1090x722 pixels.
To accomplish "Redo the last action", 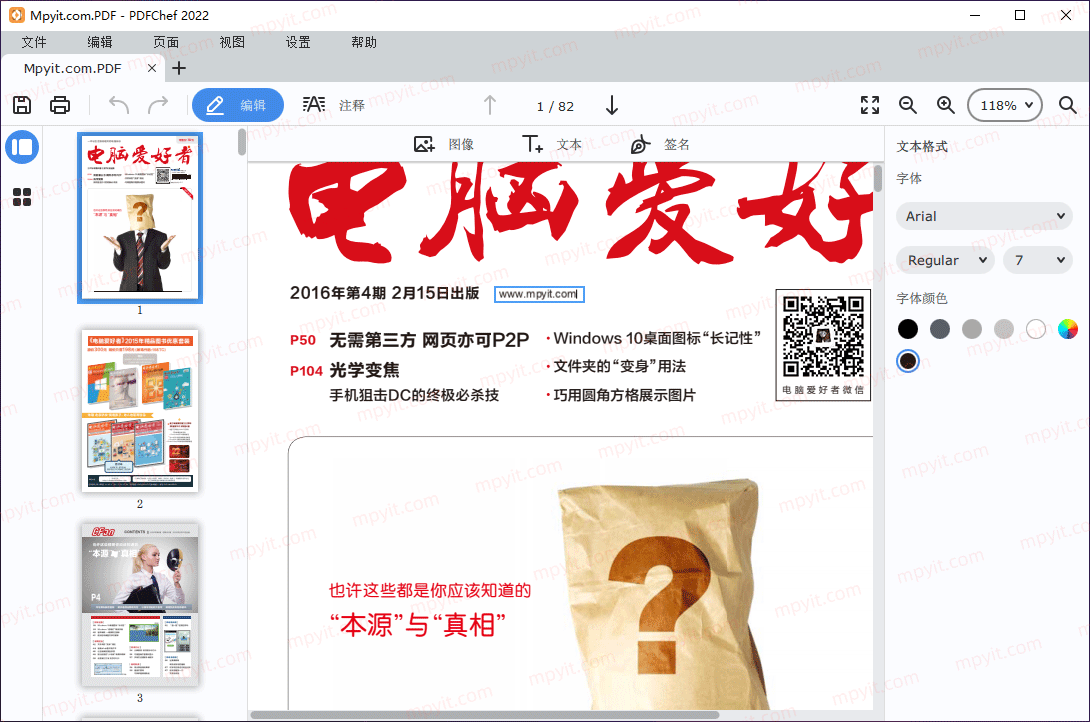I will (158, 105).
